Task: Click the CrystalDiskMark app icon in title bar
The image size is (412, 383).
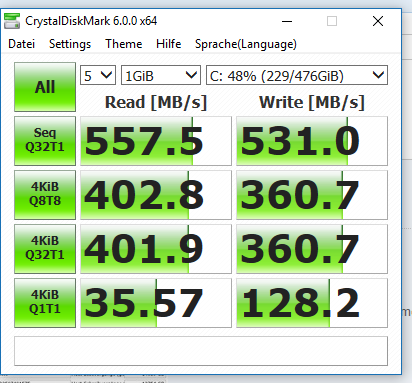Action: click(12, 21)
